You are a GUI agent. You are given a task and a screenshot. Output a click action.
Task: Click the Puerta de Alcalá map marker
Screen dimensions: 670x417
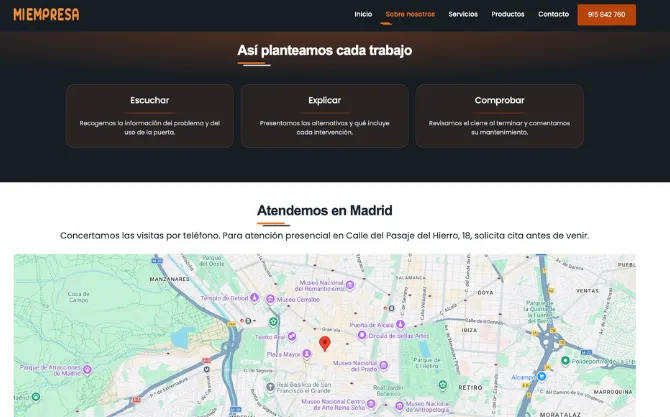tap(400, 324)
